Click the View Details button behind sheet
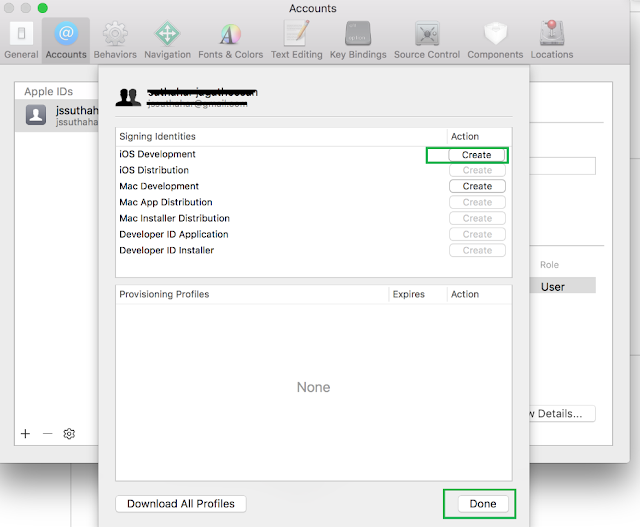The image size is (640, 527). [562, 414]
